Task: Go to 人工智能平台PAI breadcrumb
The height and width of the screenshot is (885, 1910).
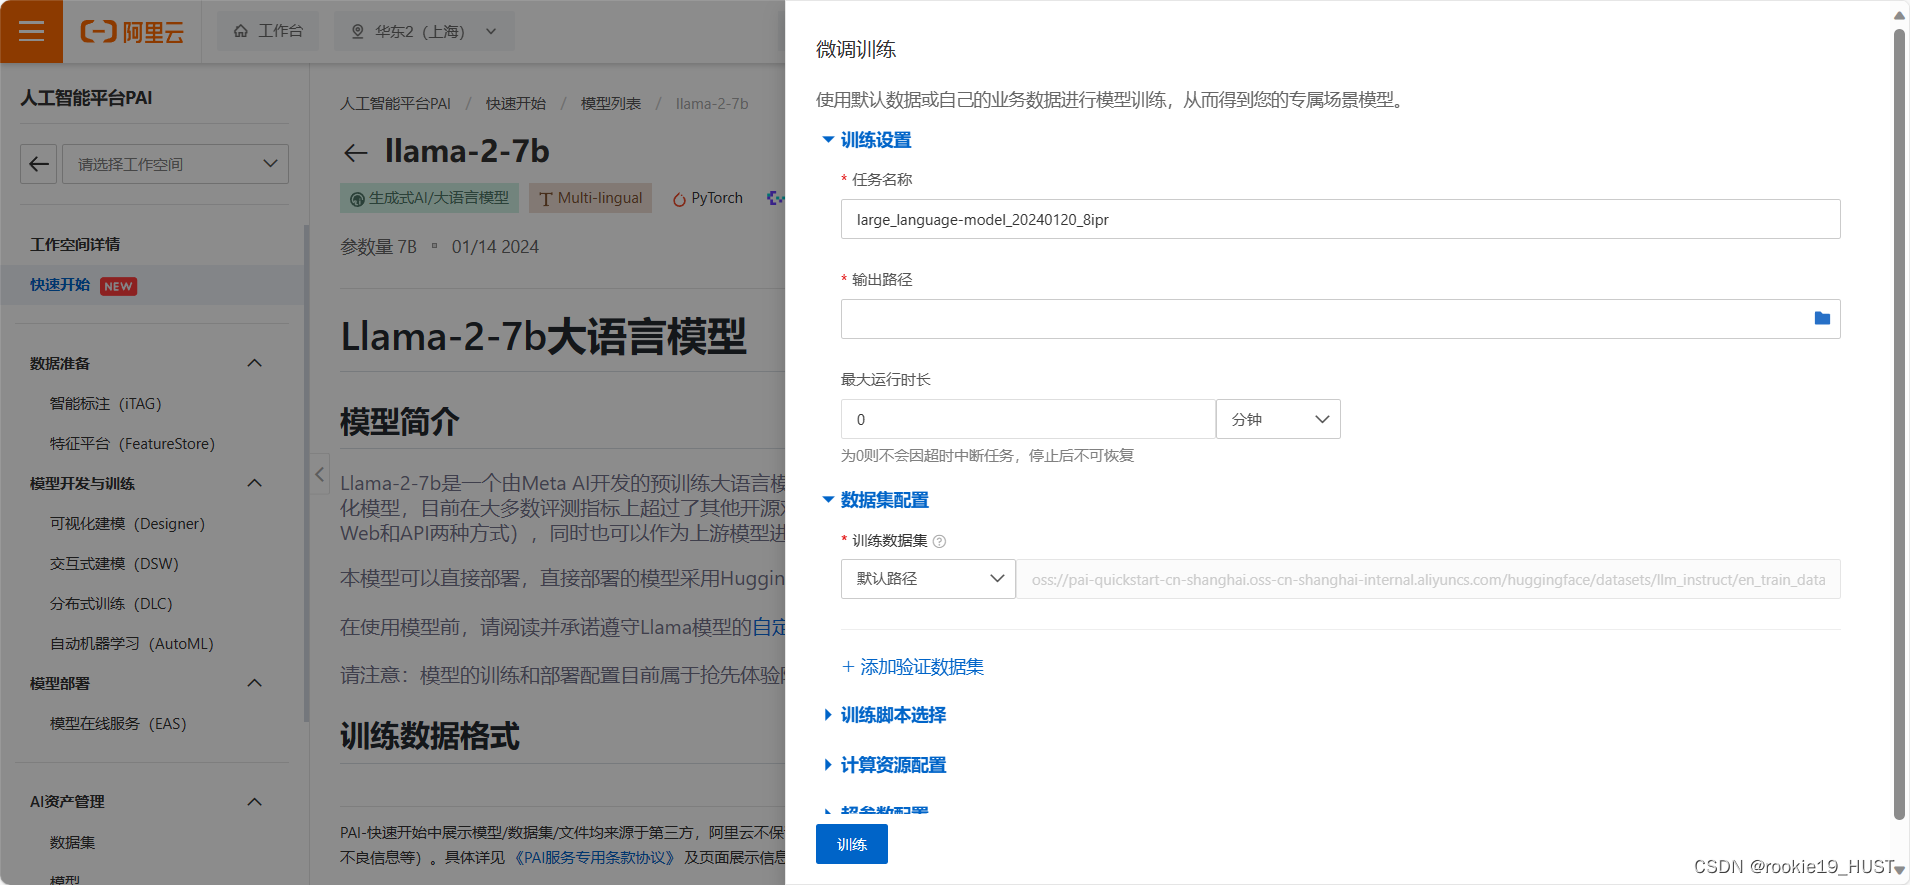Action: pyautogui.click(x=395, y=104)
